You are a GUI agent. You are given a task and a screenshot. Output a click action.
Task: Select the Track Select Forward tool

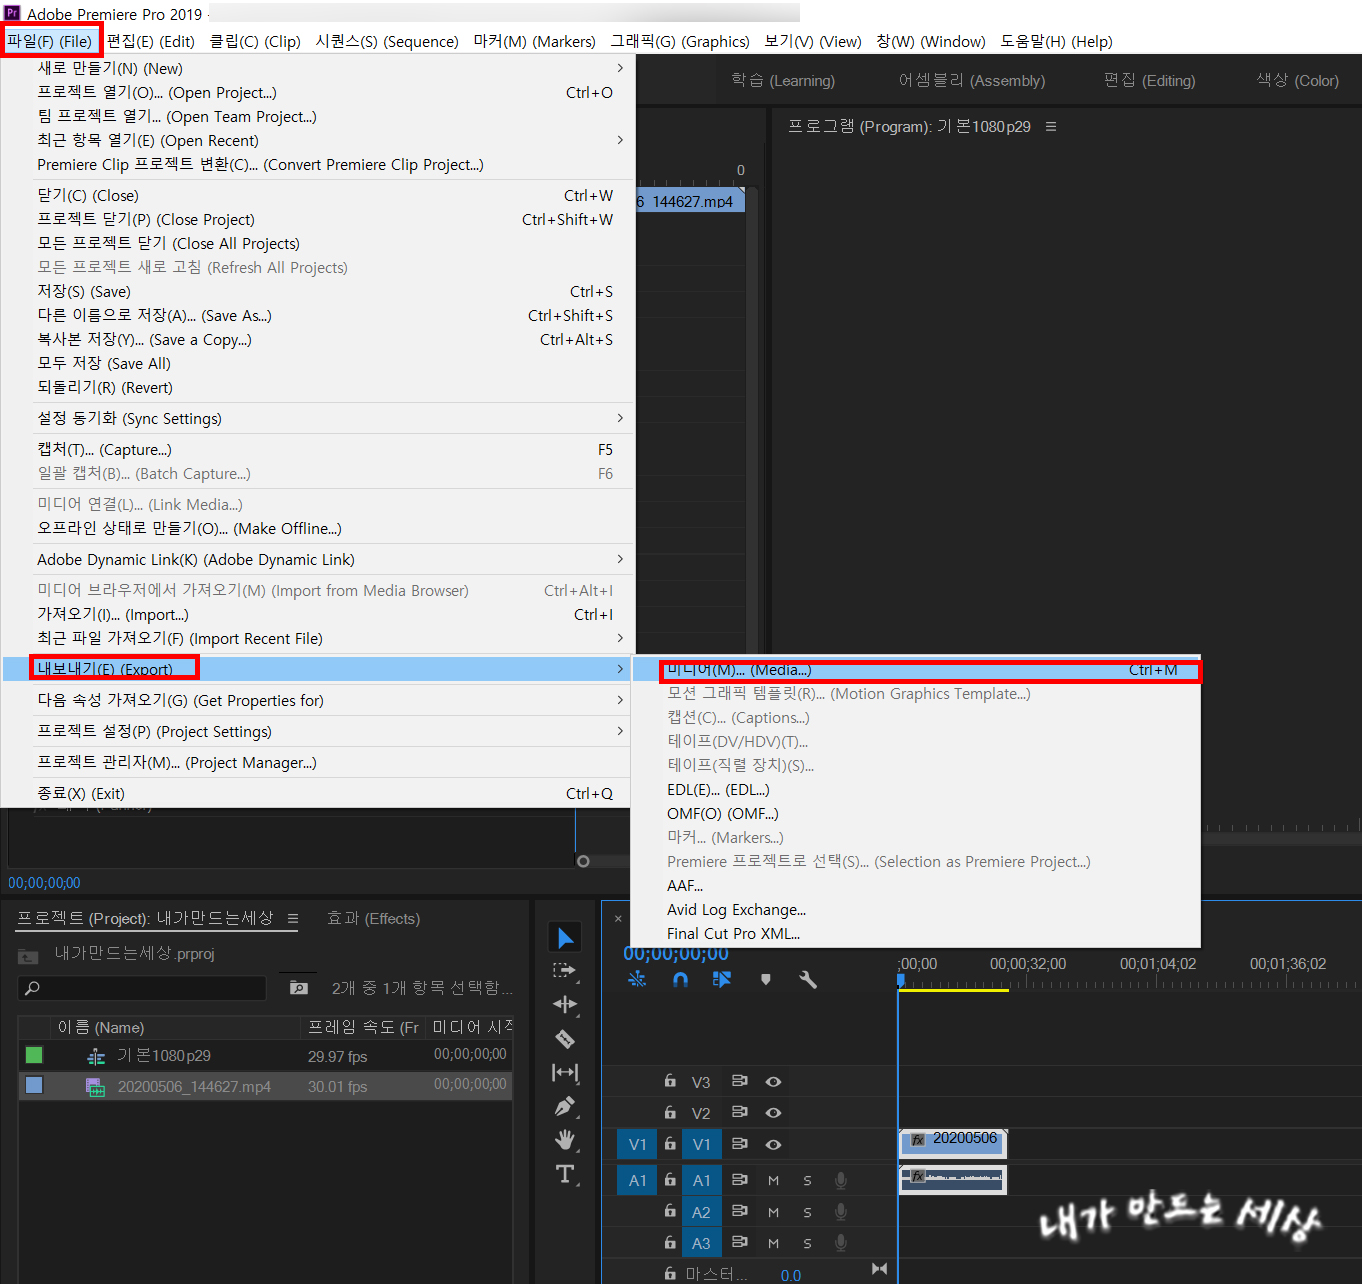[x=565, y=970]
